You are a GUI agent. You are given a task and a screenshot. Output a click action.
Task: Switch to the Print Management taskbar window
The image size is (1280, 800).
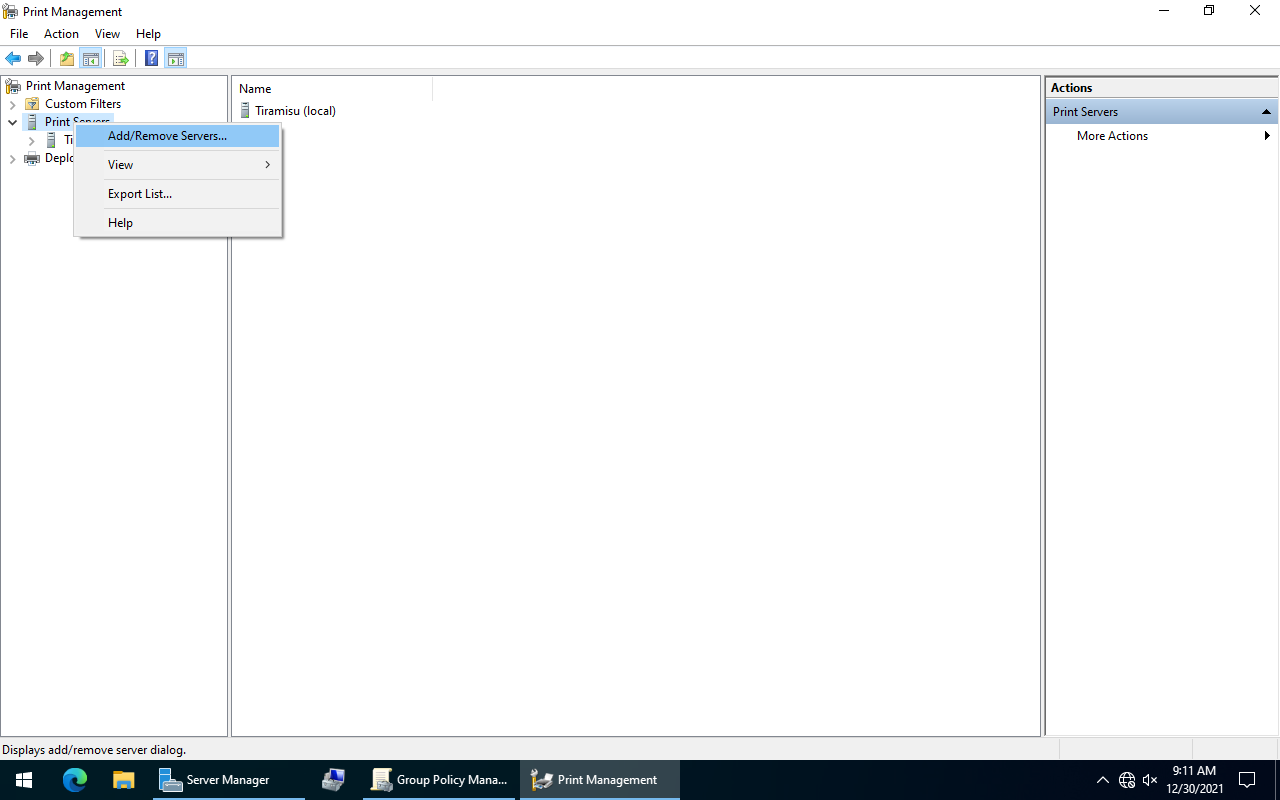[597, 779]
